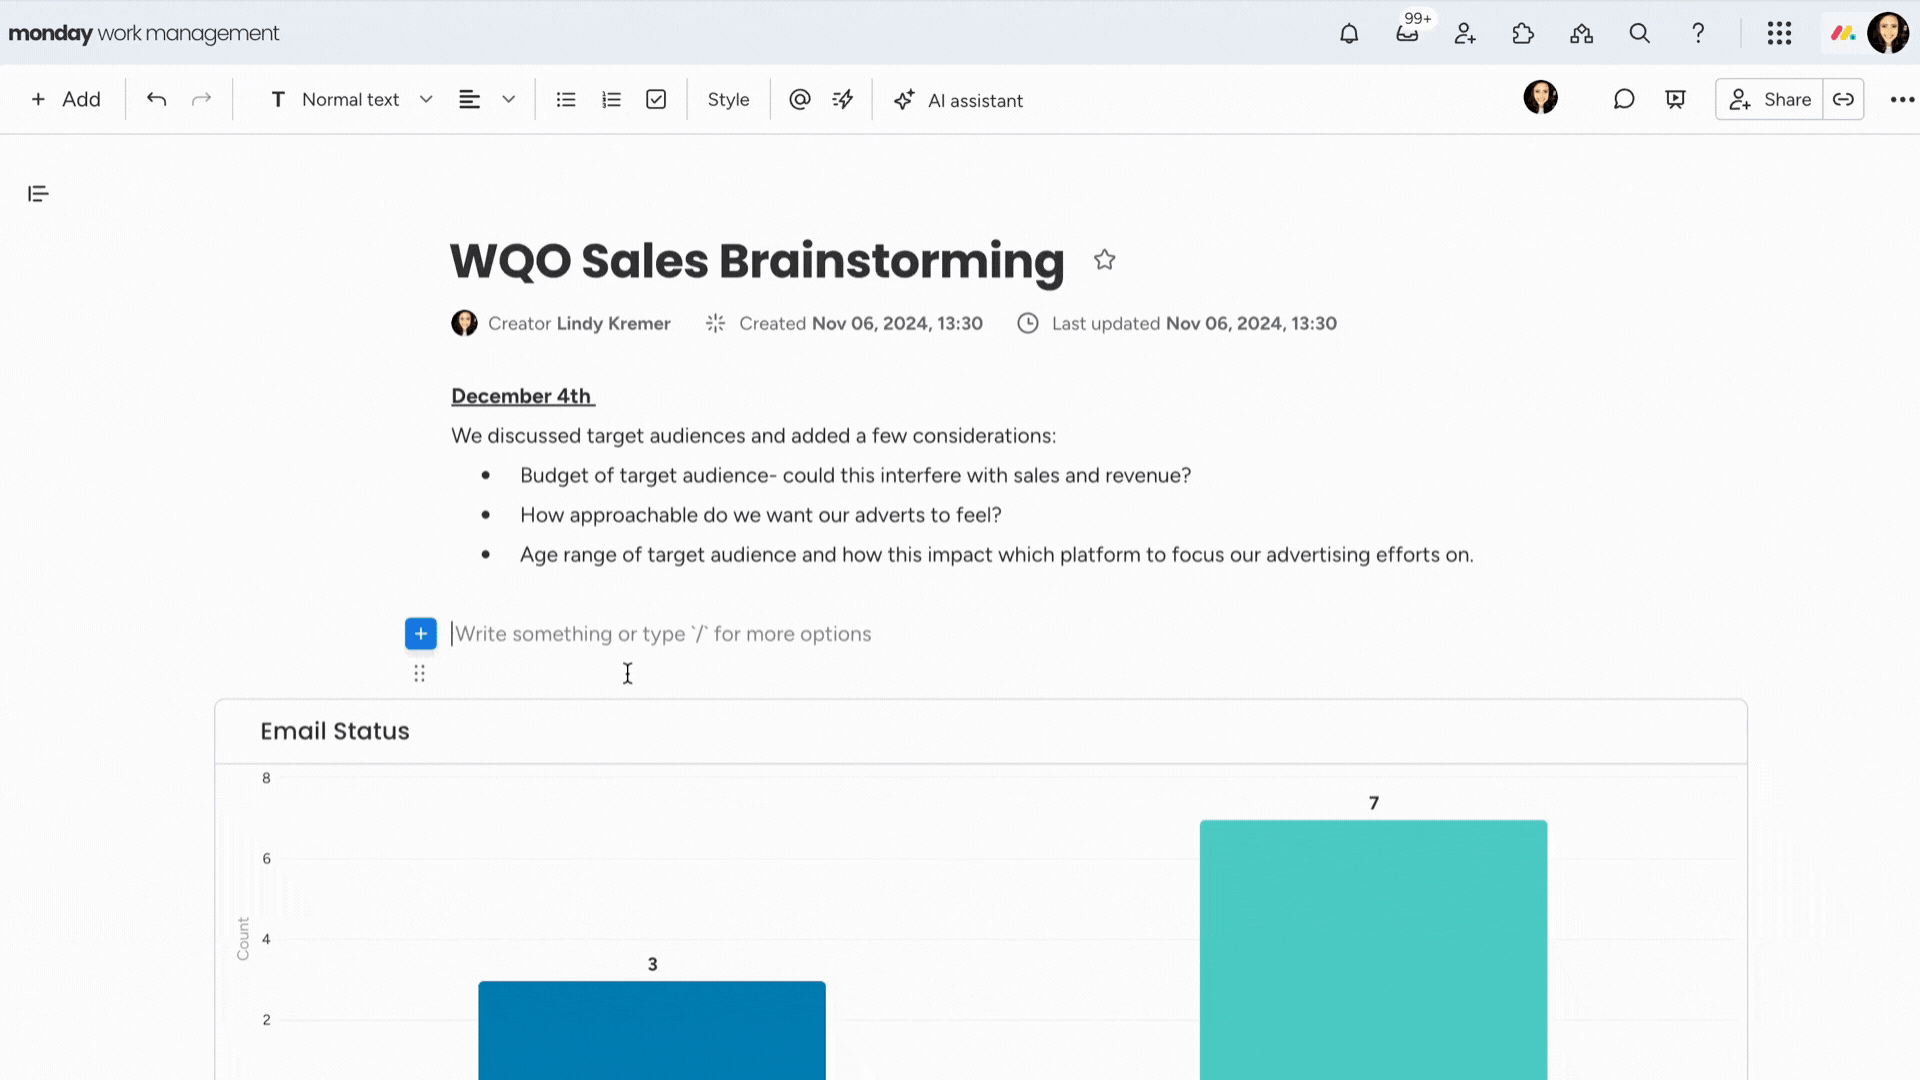This screenshot has width=1920, height=1080.
Task: Click the Created date text
Action: pos(860,323)
